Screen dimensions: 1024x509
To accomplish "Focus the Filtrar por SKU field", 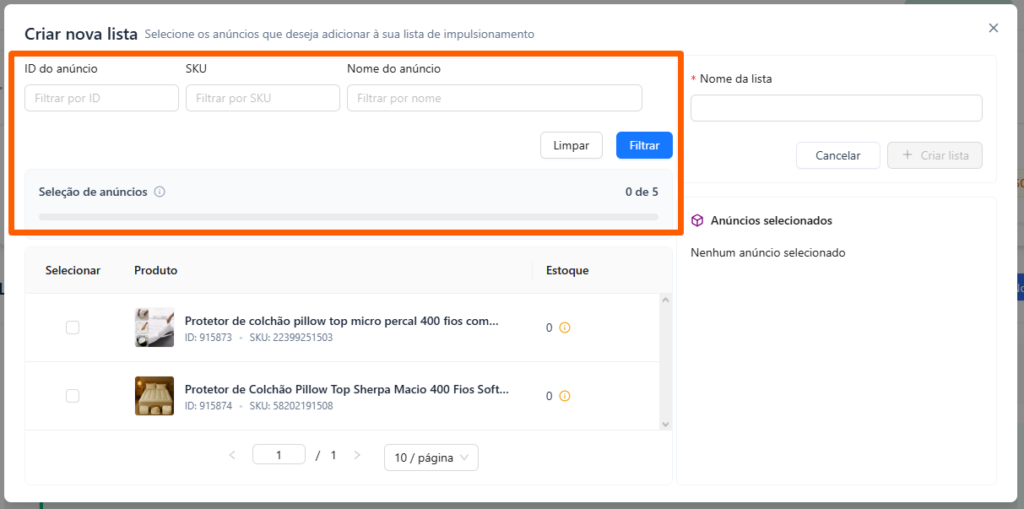I will [262, 98].
